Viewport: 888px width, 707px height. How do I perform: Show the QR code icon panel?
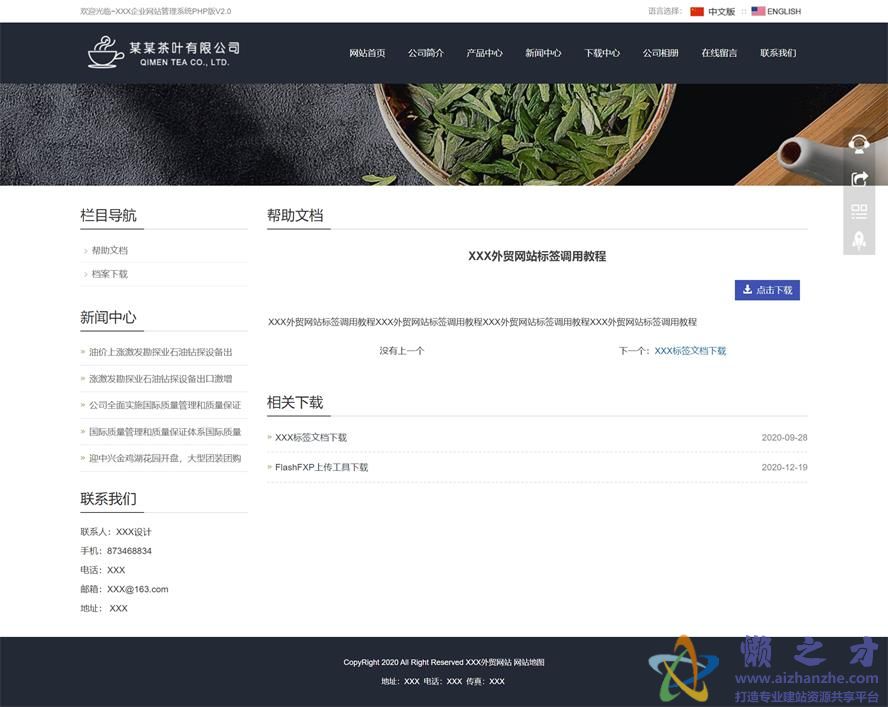858,211
